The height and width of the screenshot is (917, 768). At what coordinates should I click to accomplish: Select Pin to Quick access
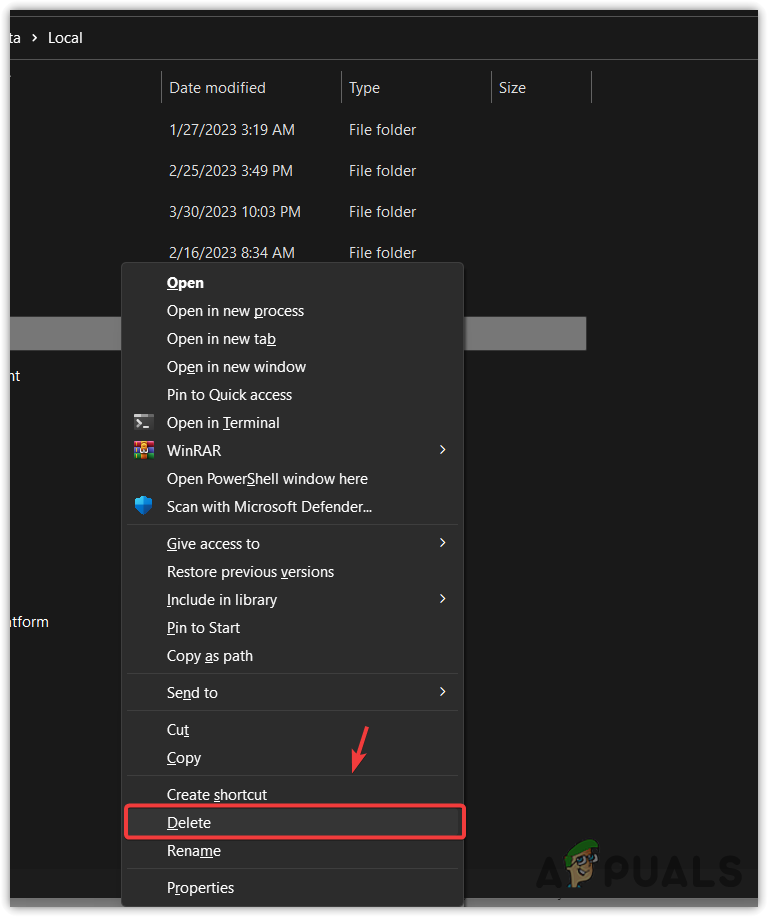(x=229, y=395)
